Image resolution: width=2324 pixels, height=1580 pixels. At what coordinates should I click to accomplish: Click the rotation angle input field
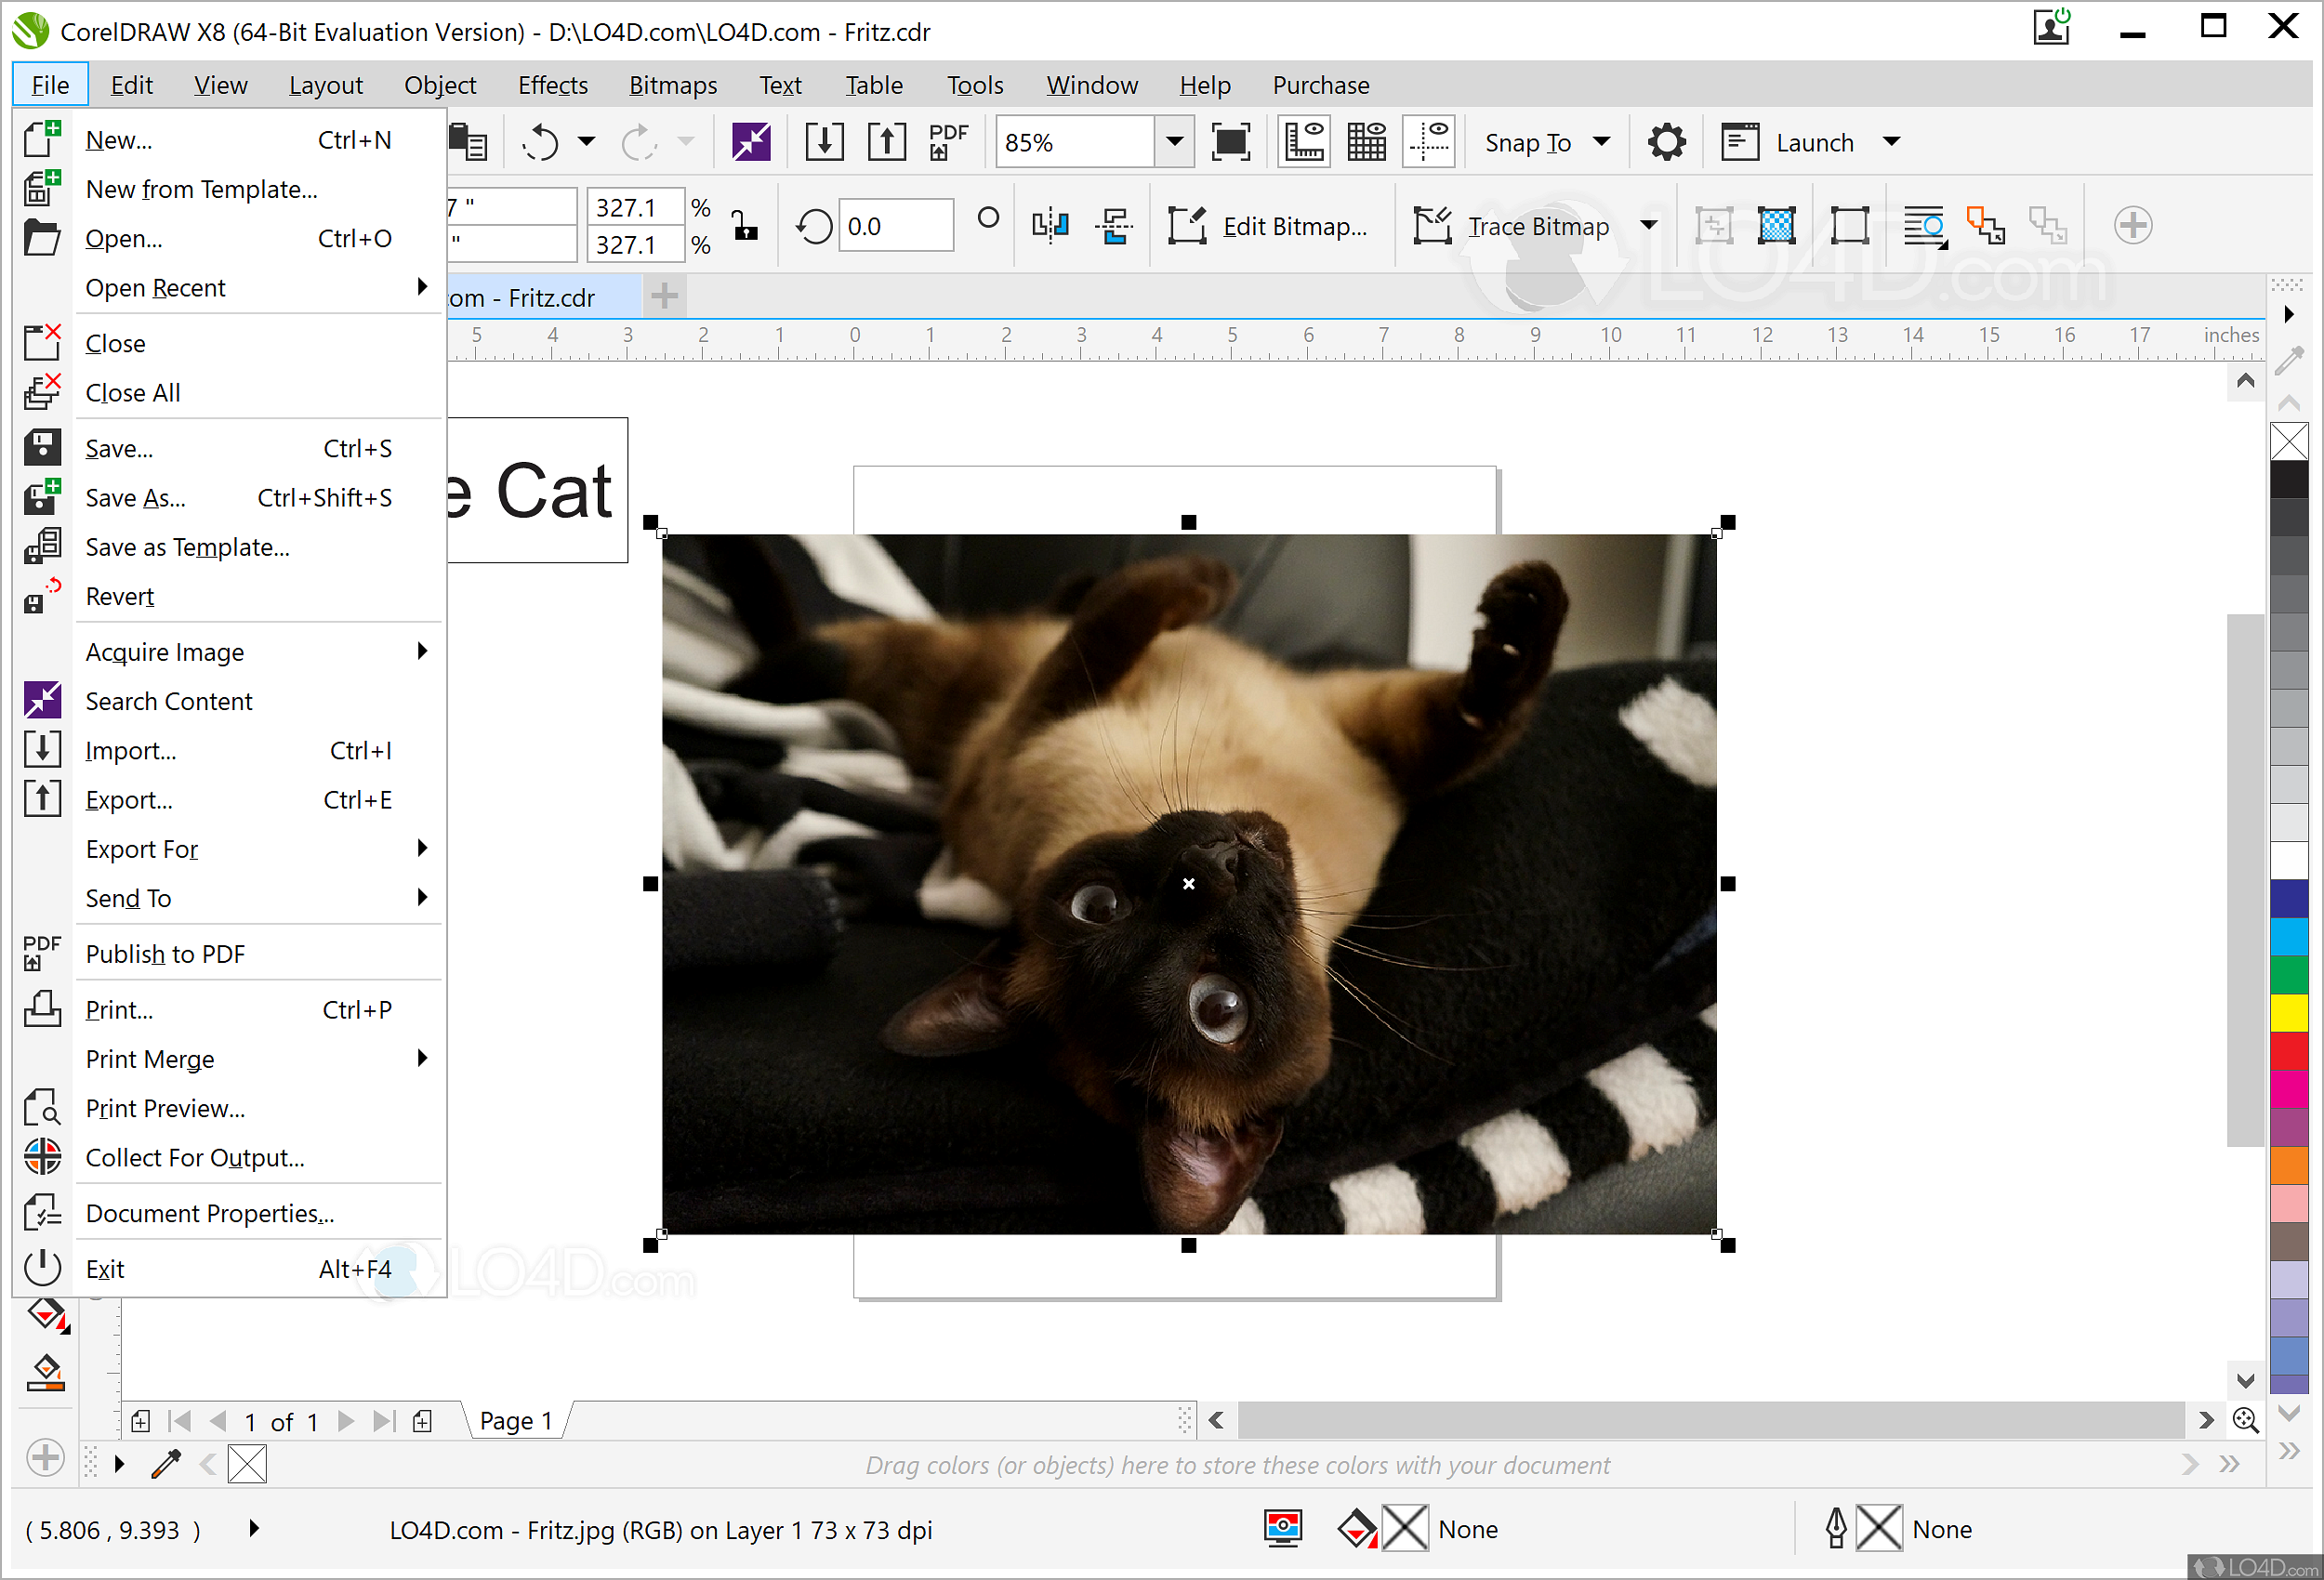[x=894, y=226]
